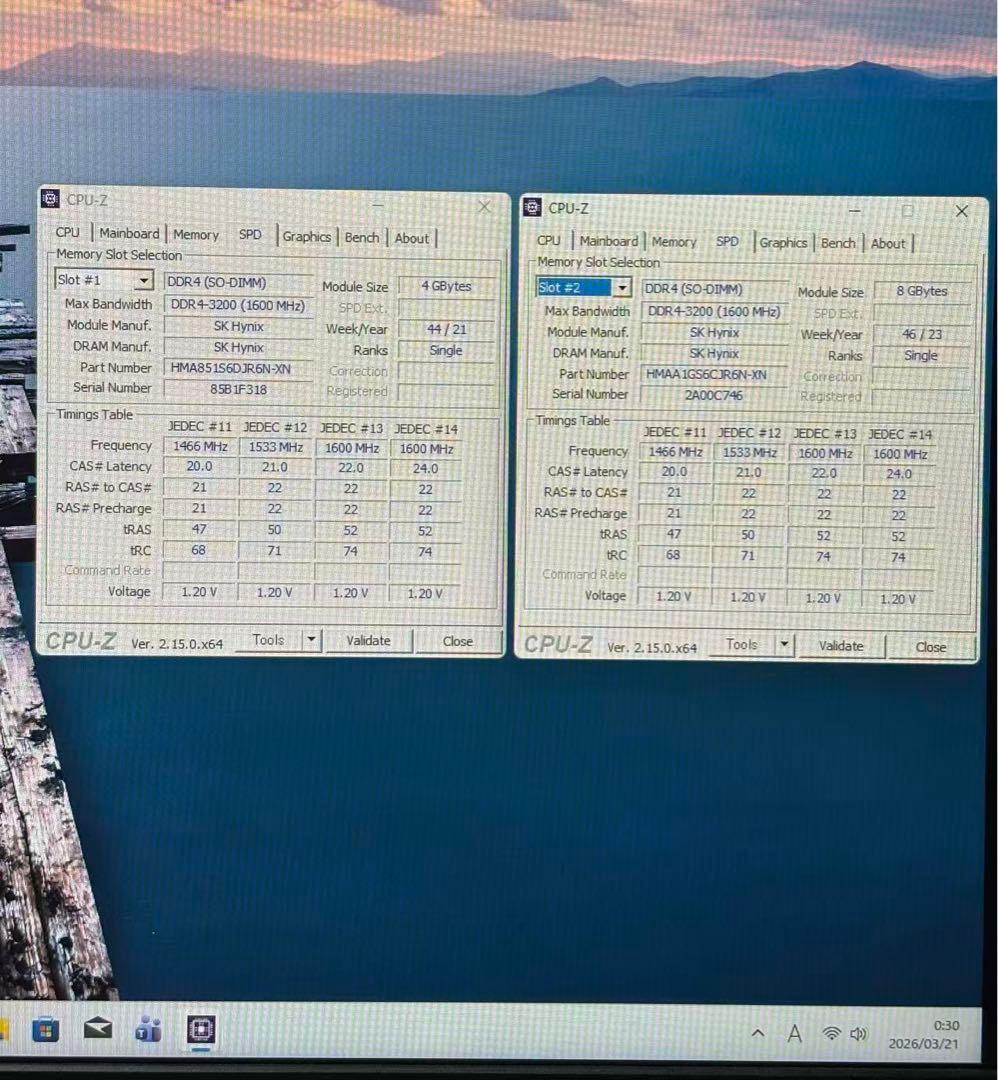Viewport: 998px width, 1080px height.
Task: Click serial number 2A00C746
Action: [x=714, y=395]
